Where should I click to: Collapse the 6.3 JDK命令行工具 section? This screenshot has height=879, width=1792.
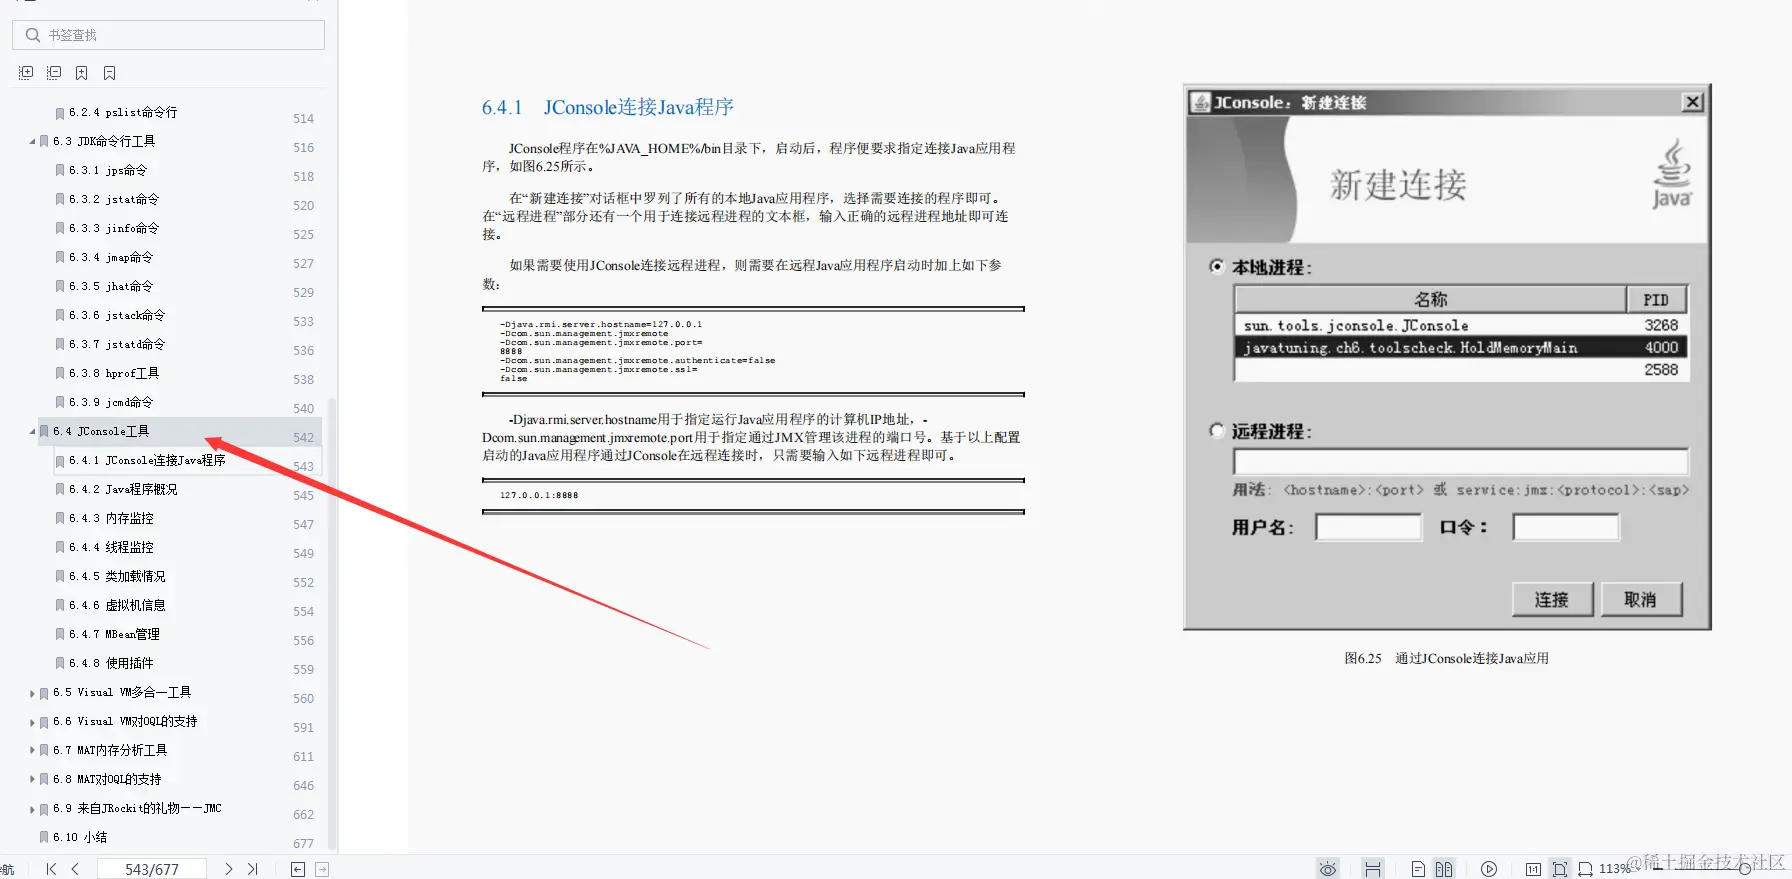[x=32, y=141]
